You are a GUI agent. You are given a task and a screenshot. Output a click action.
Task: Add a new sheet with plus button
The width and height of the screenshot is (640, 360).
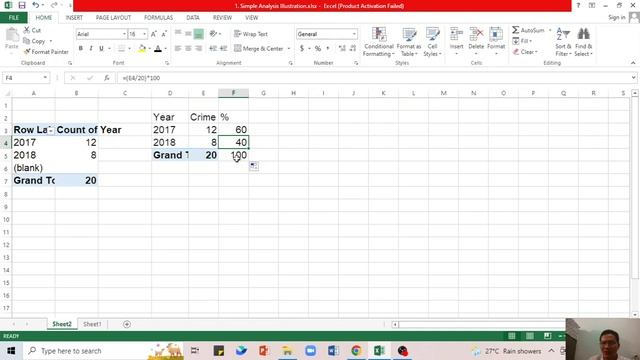(127, 324)
